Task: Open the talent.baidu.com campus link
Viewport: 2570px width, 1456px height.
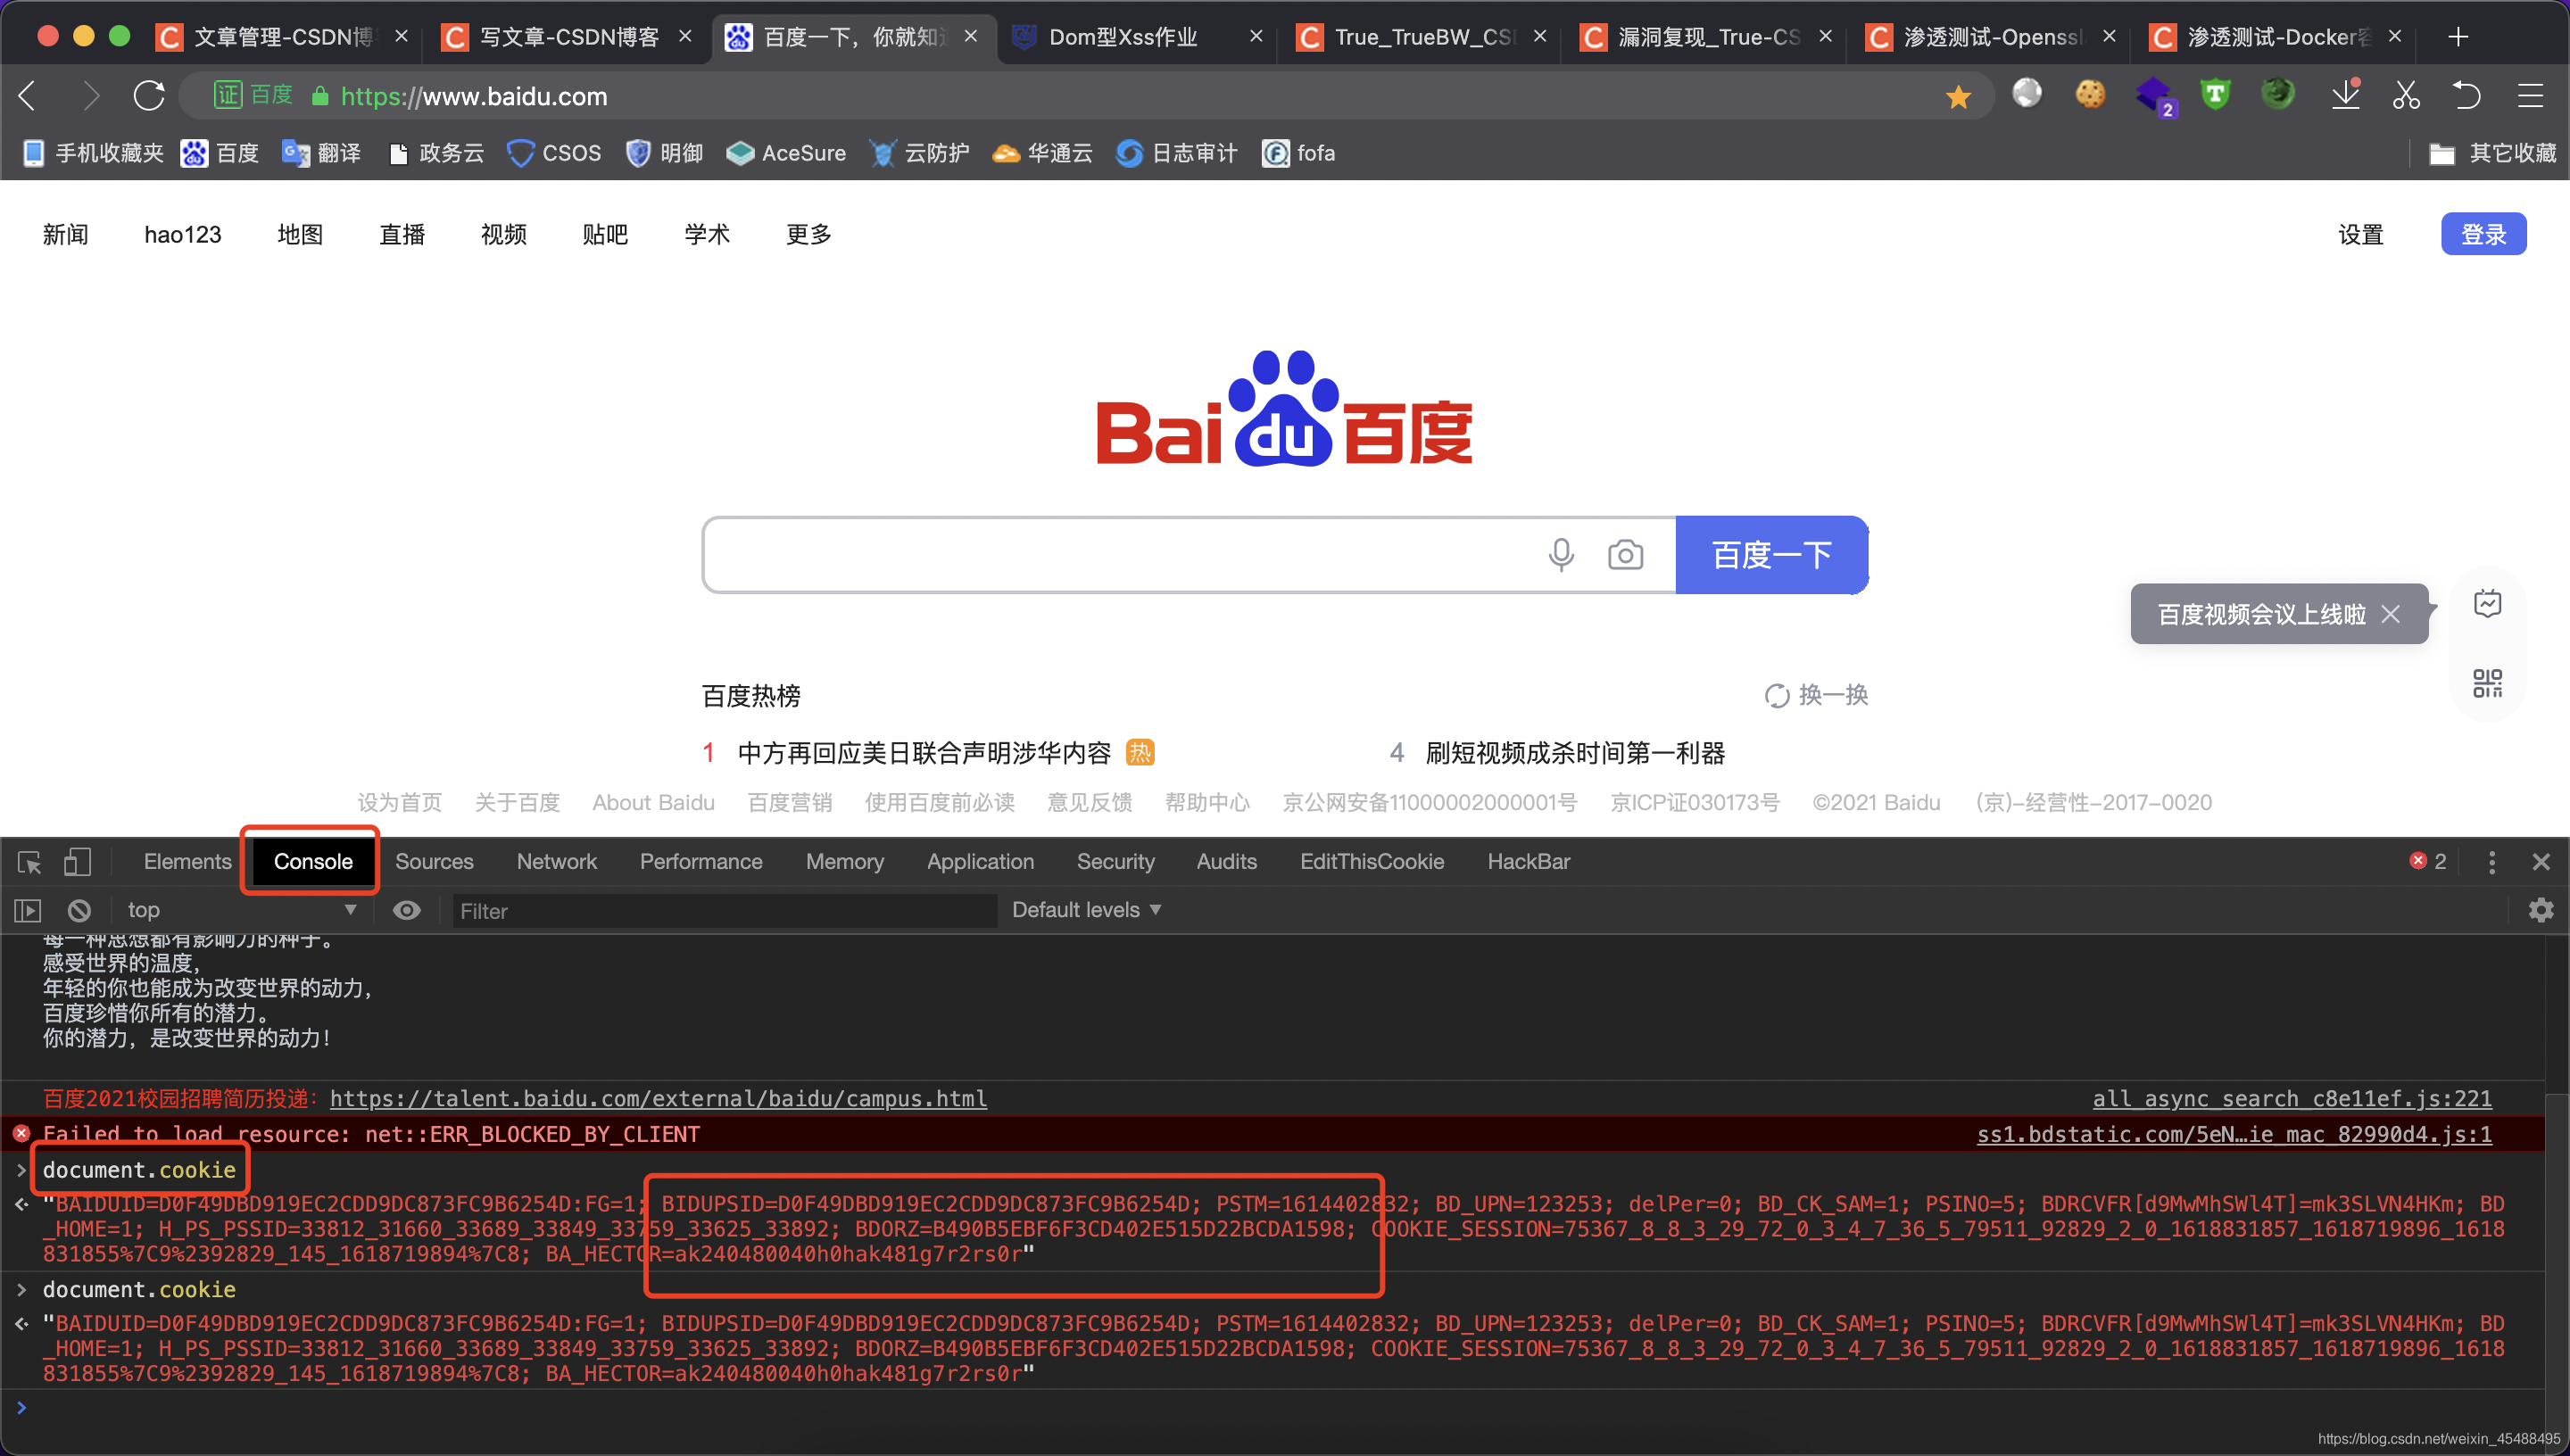Action: [x=658, y=1098]
